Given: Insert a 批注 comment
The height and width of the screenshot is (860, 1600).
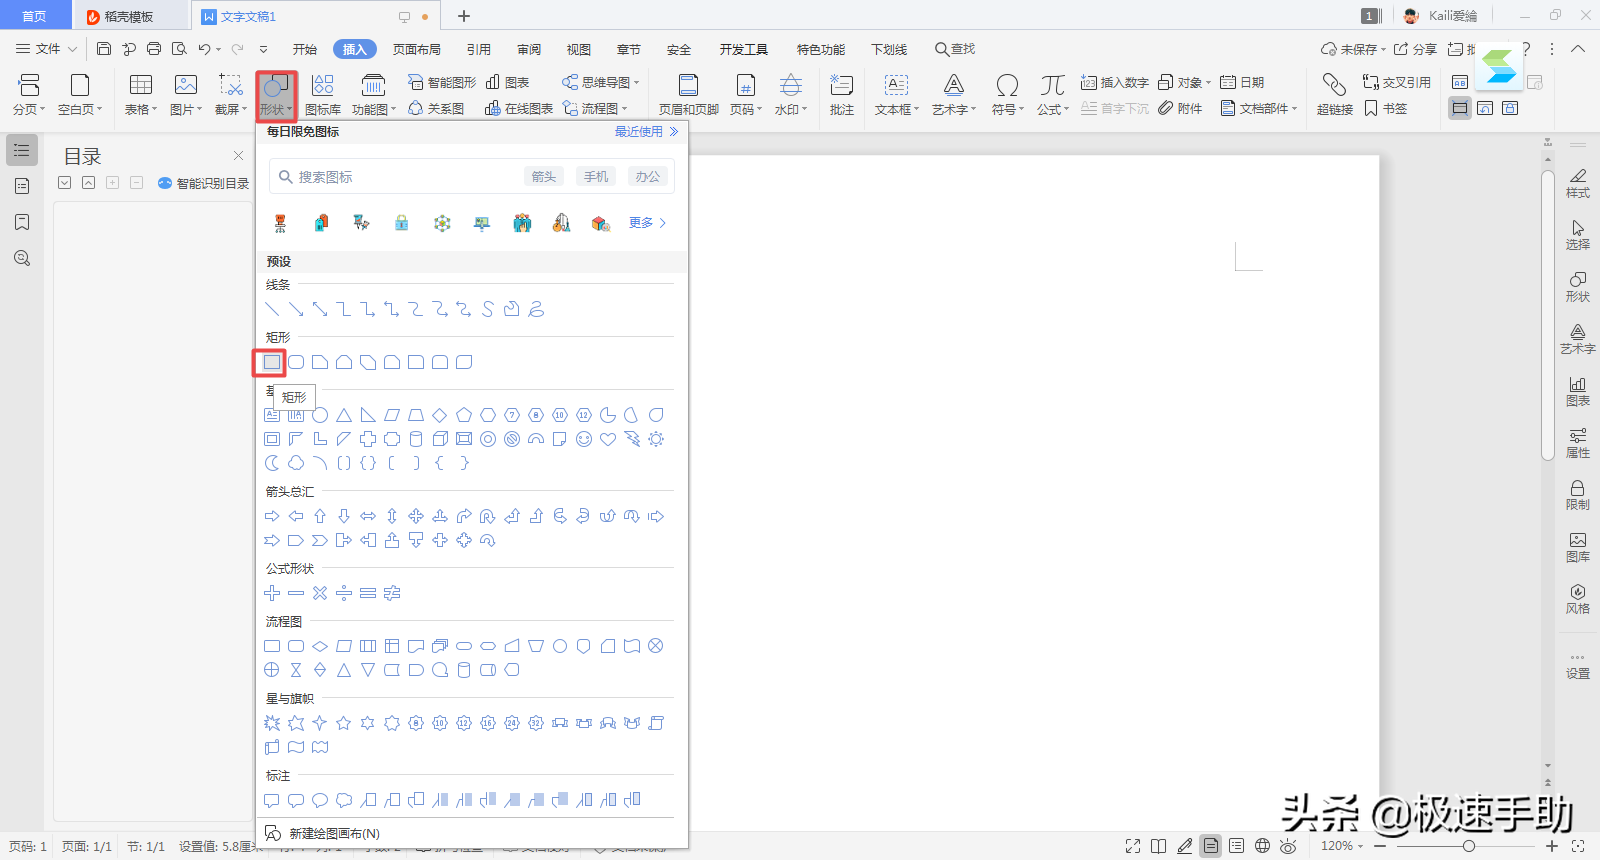Looking at the screenshot, I should tap(842, 94).
